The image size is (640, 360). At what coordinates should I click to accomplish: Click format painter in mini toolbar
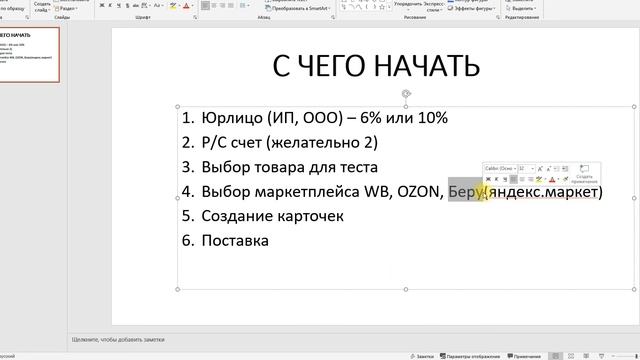tap(566, 179)
